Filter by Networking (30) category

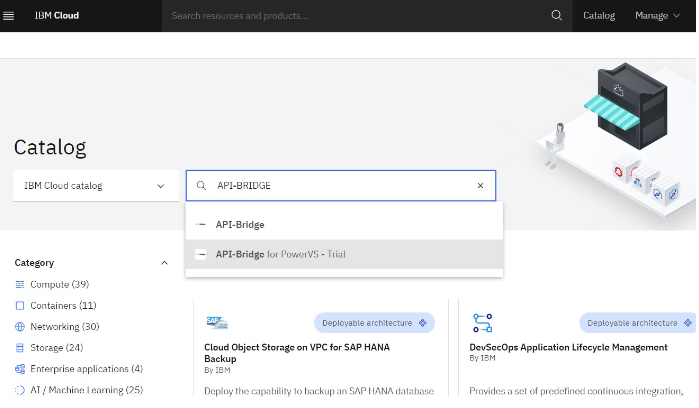65,327
